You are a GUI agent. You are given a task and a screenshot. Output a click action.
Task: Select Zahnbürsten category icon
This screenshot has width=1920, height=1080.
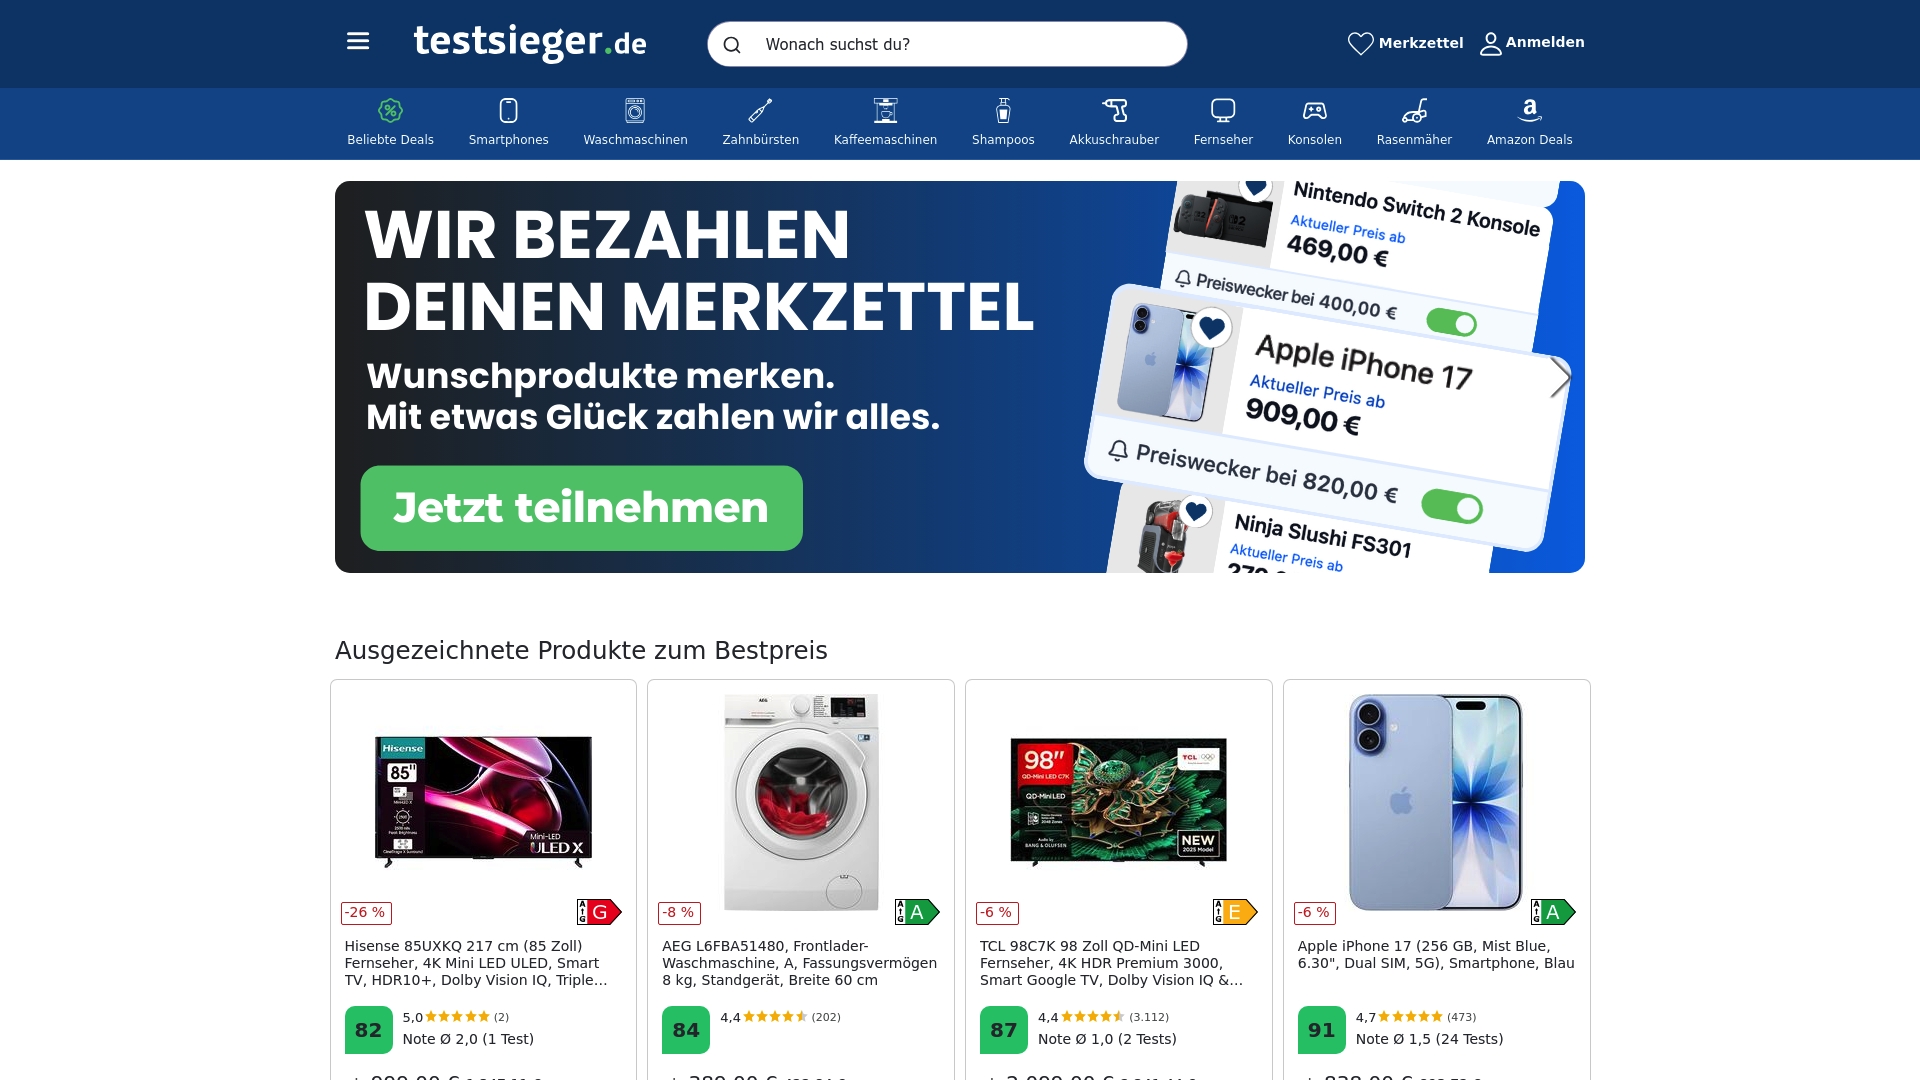pos(760,110)
